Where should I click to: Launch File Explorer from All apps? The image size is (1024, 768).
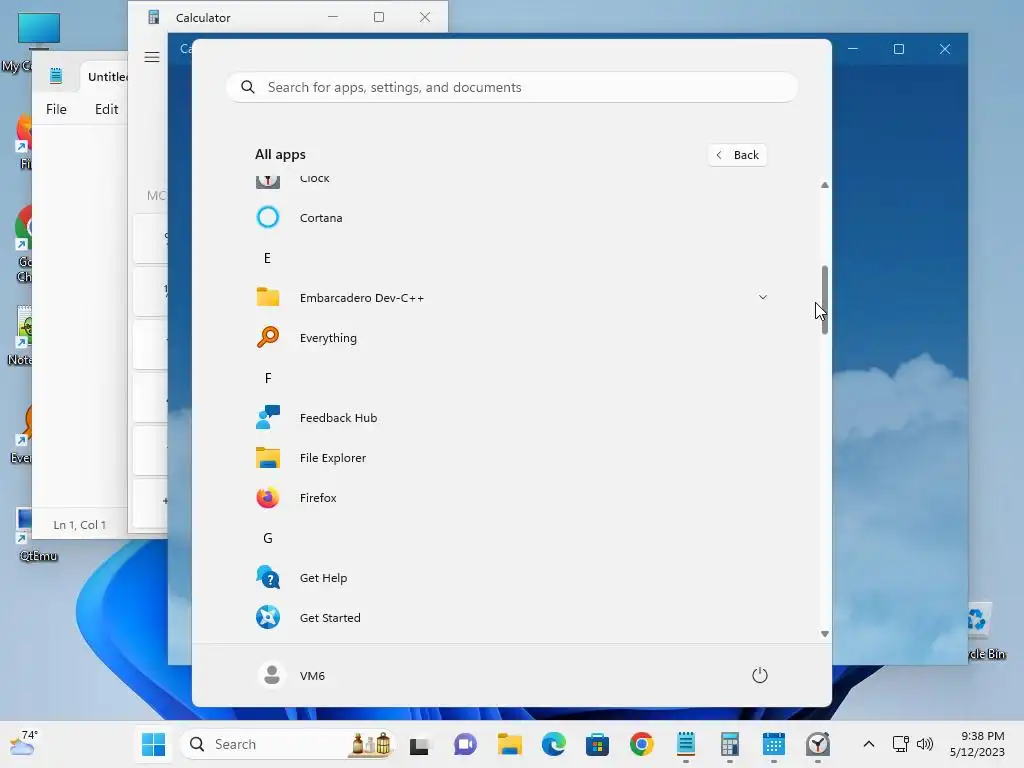point(511,458)
